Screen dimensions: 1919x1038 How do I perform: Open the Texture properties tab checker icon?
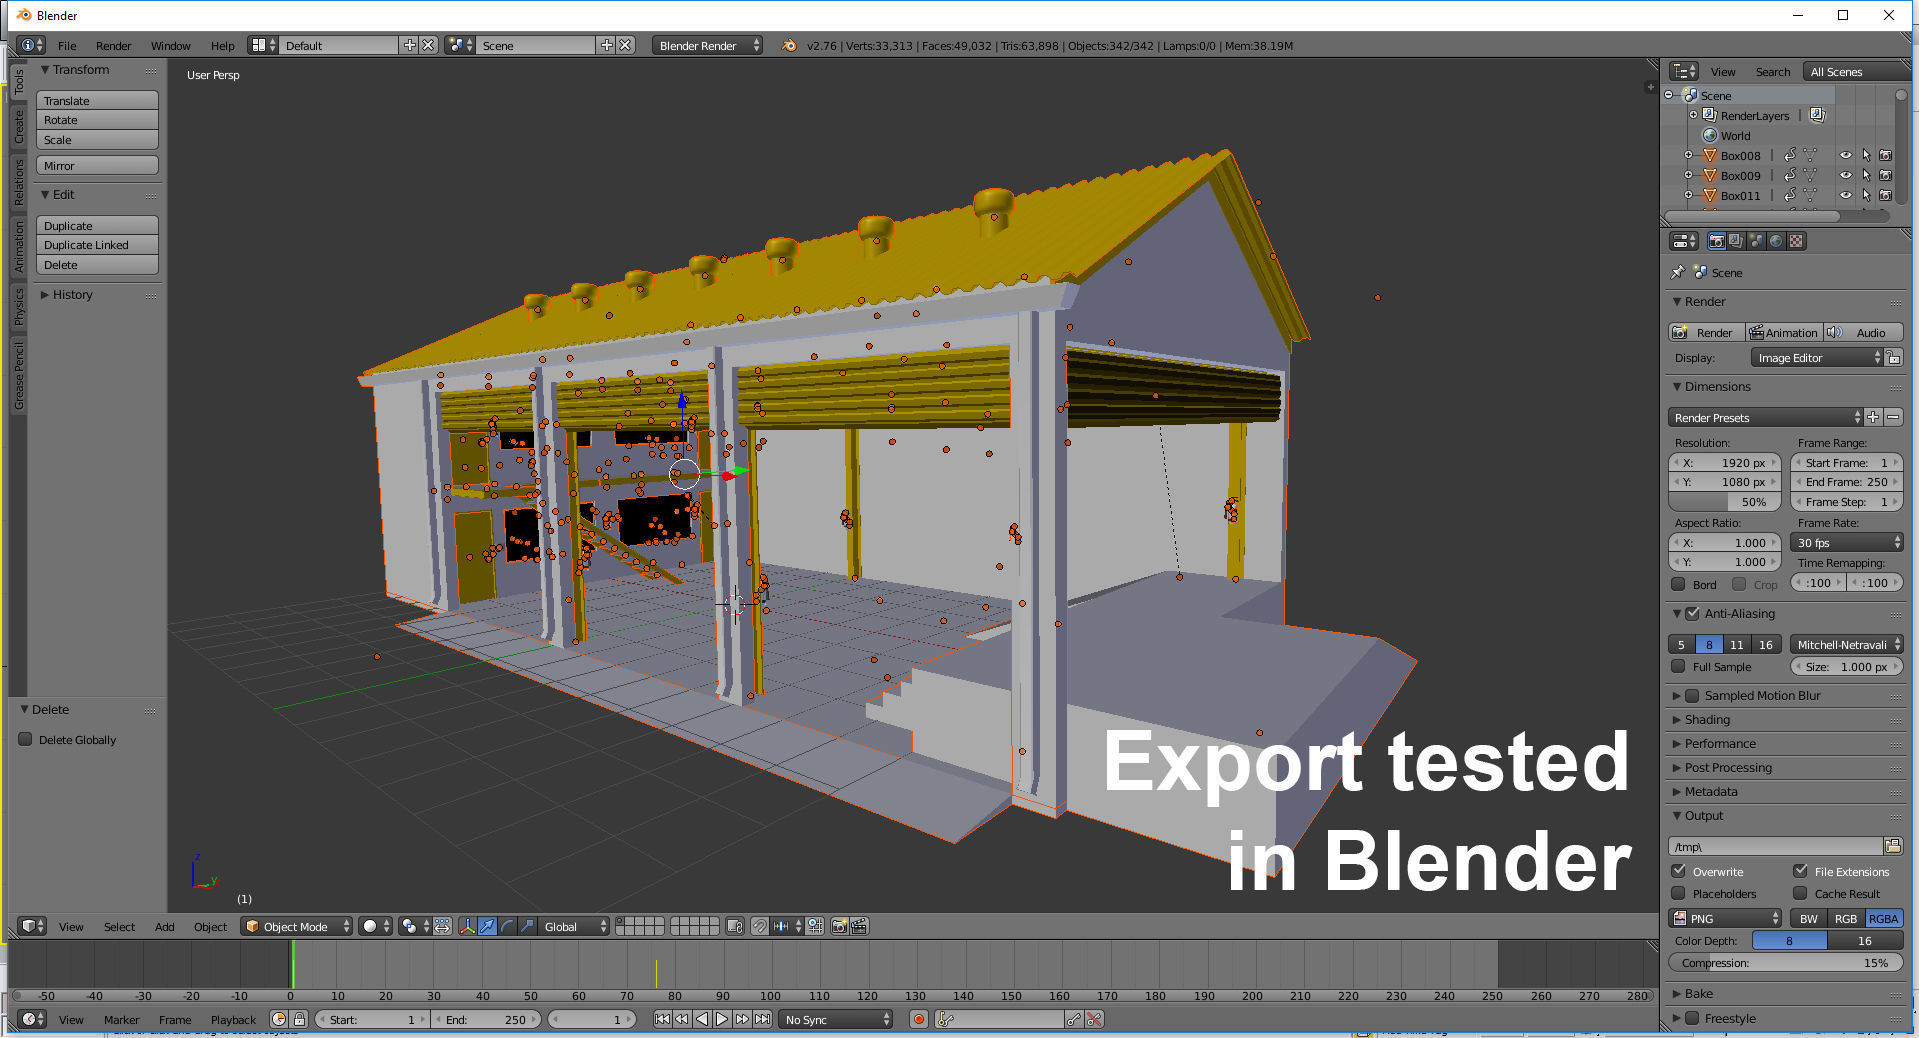[1796, 241]
